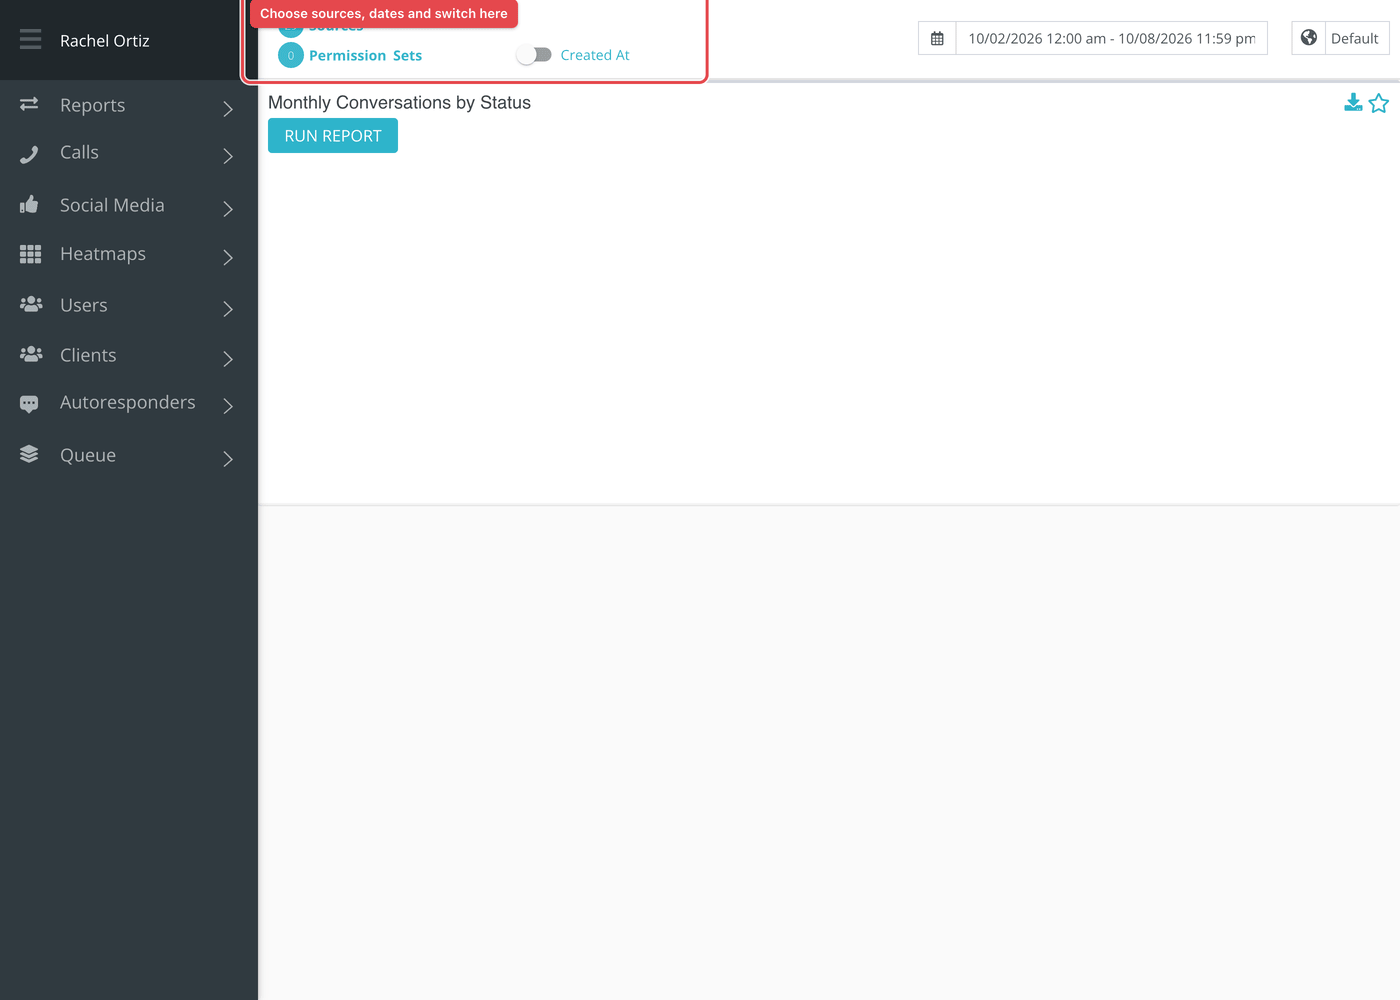Screen dimensions: 1400x1000
Task: Click the globe timezone icon
Action: coord(1308,38)
